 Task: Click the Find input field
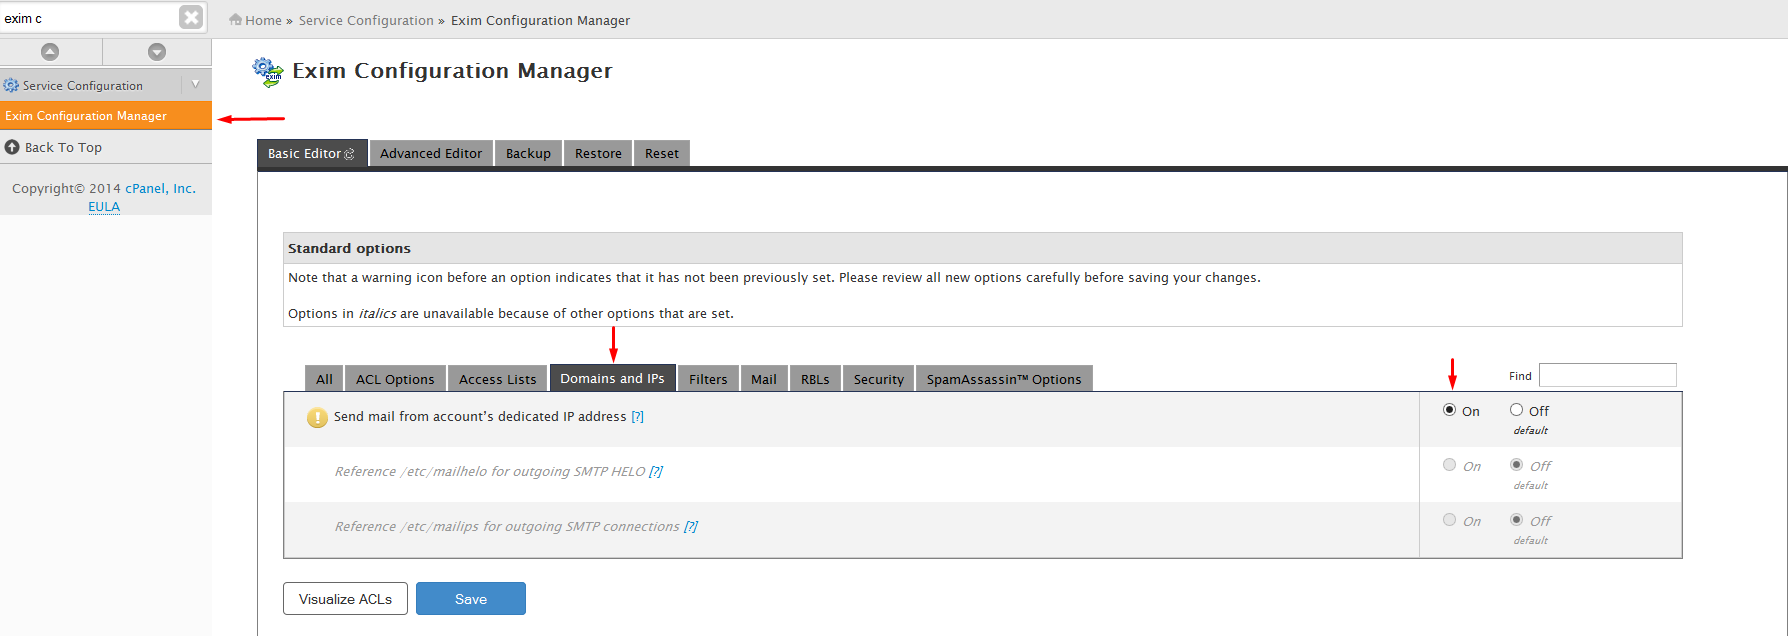pos(1607,375)
